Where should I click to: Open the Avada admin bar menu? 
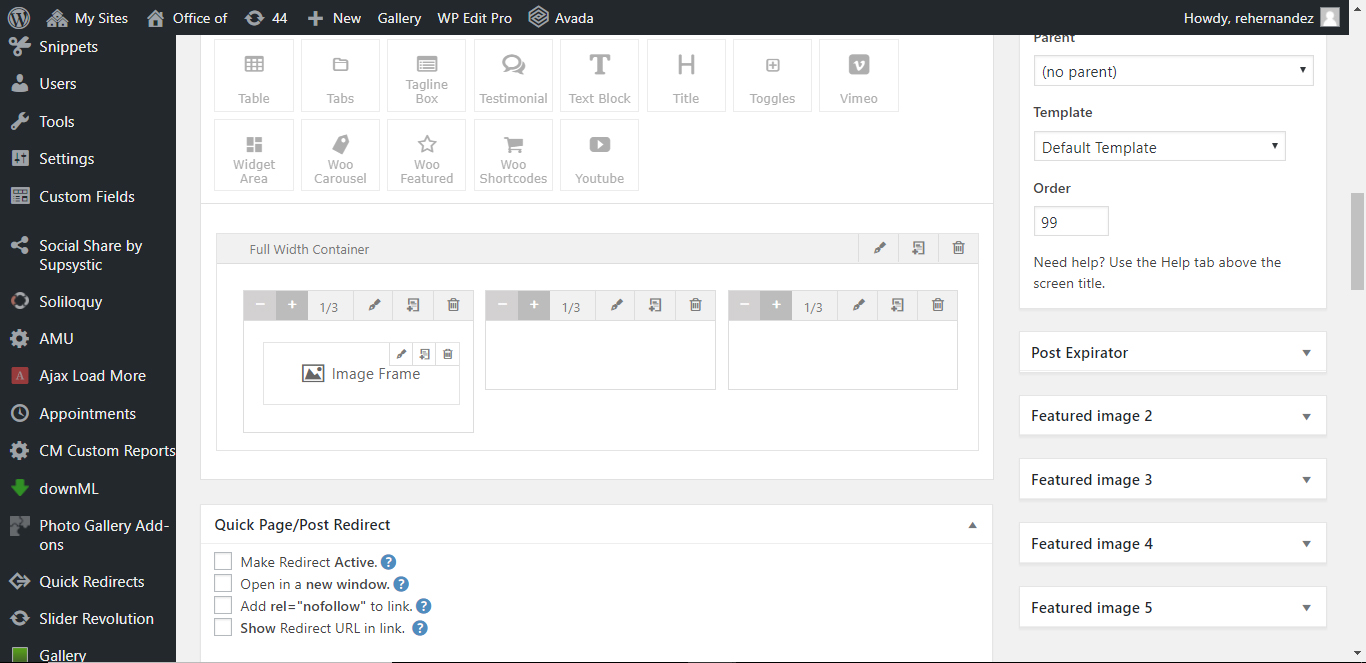click(561, 17)
